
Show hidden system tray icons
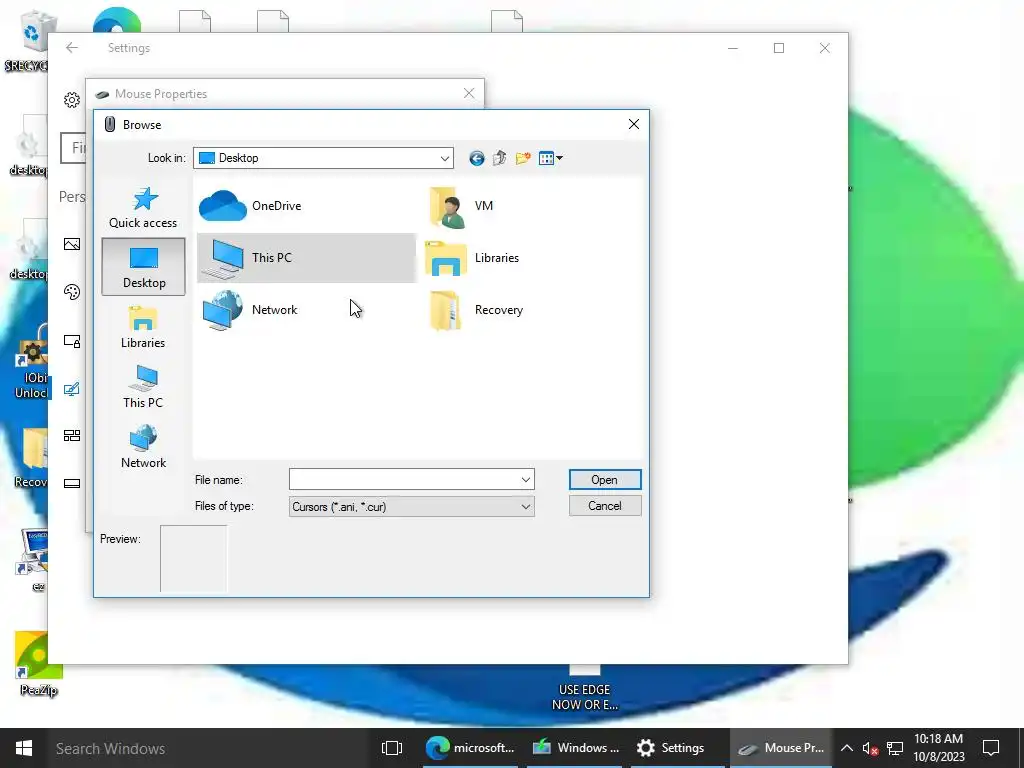(846, 748)
